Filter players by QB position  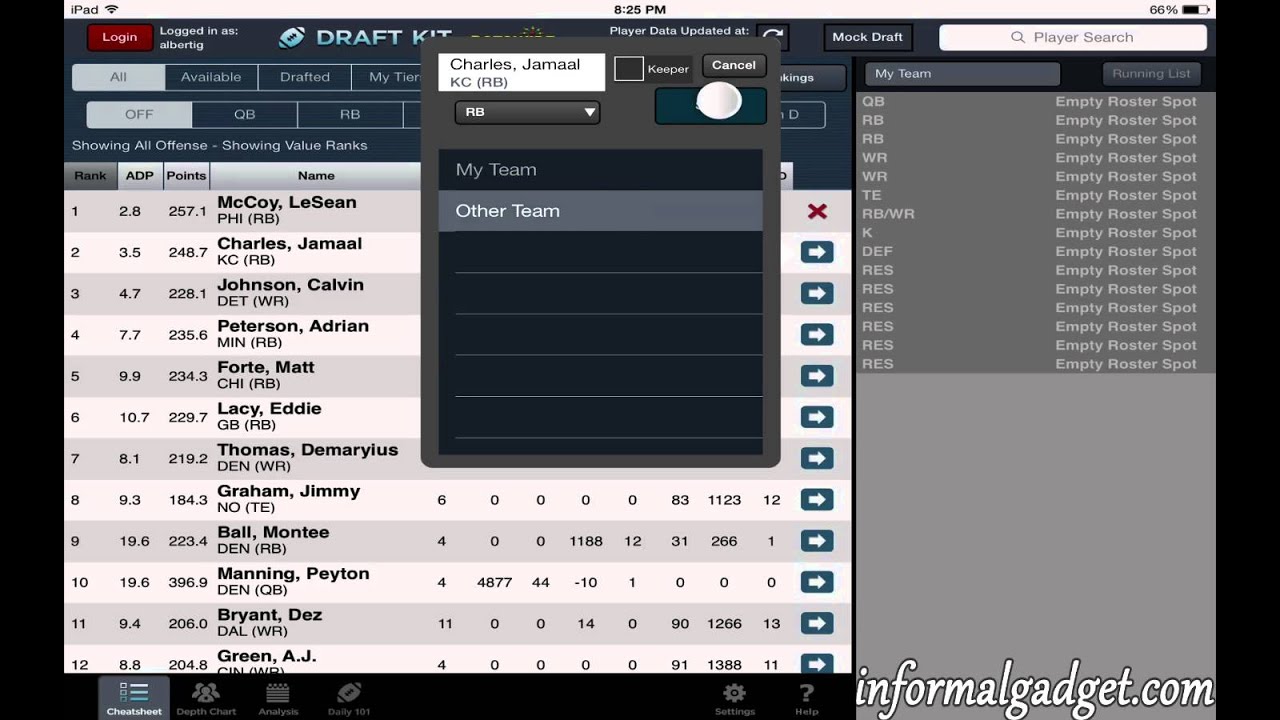click(244, 114)
